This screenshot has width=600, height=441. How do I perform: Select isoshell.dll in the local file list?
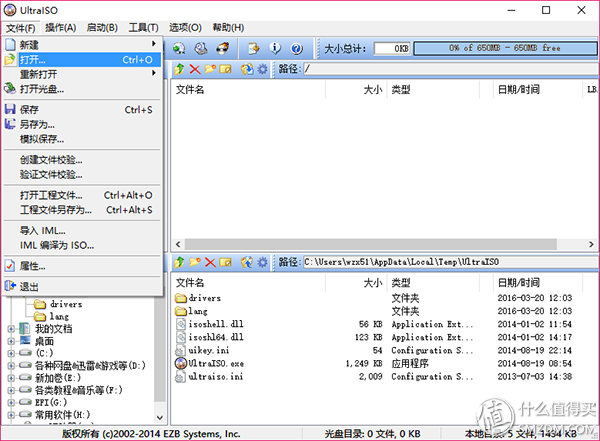[x=216, y=324]
